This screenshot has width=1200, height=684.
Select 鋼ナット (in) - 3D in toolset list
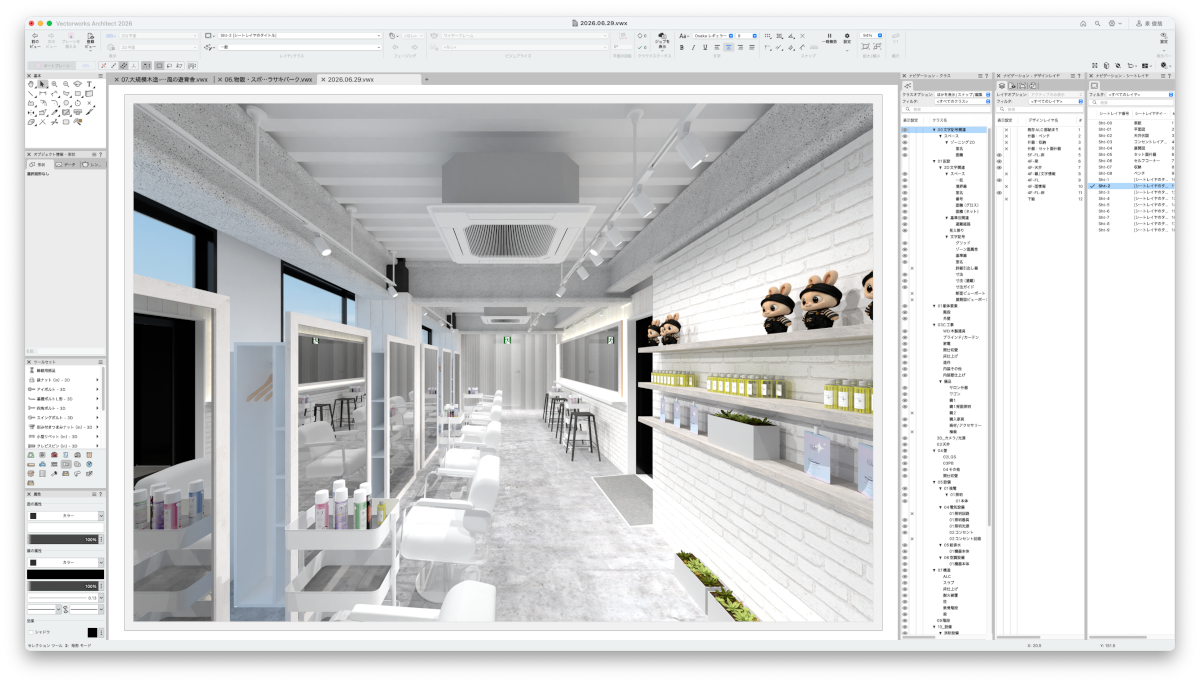coord(62,380)
